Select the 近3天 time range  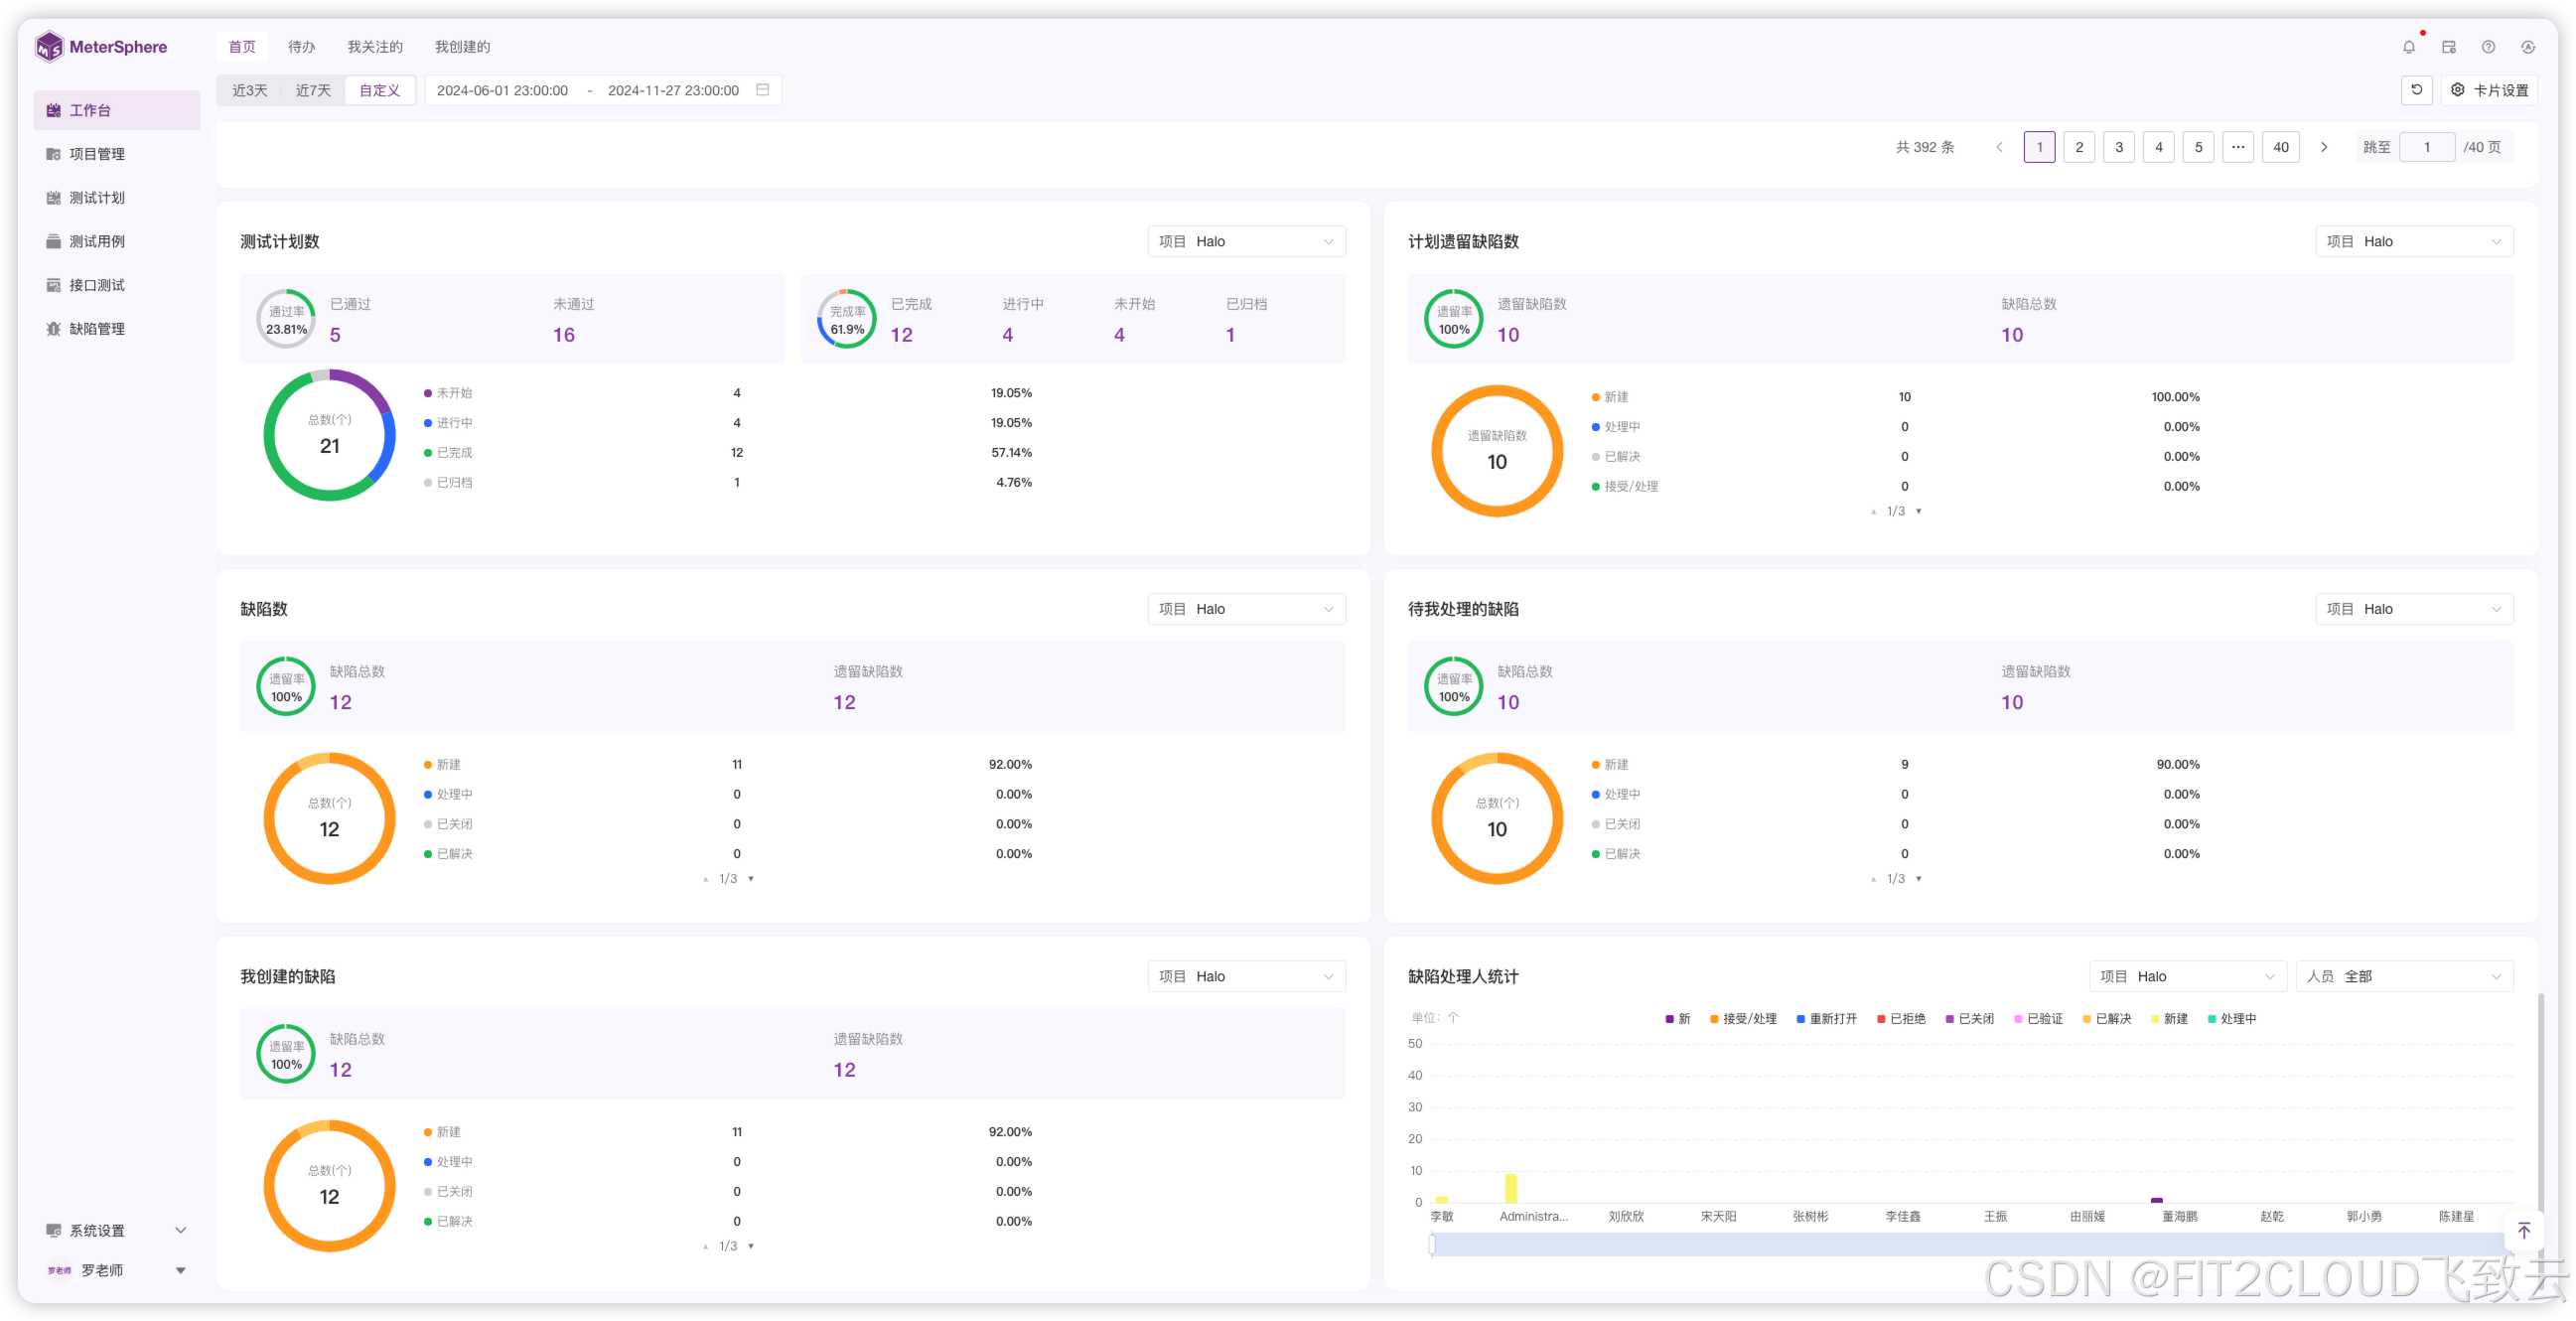point(250,90)
